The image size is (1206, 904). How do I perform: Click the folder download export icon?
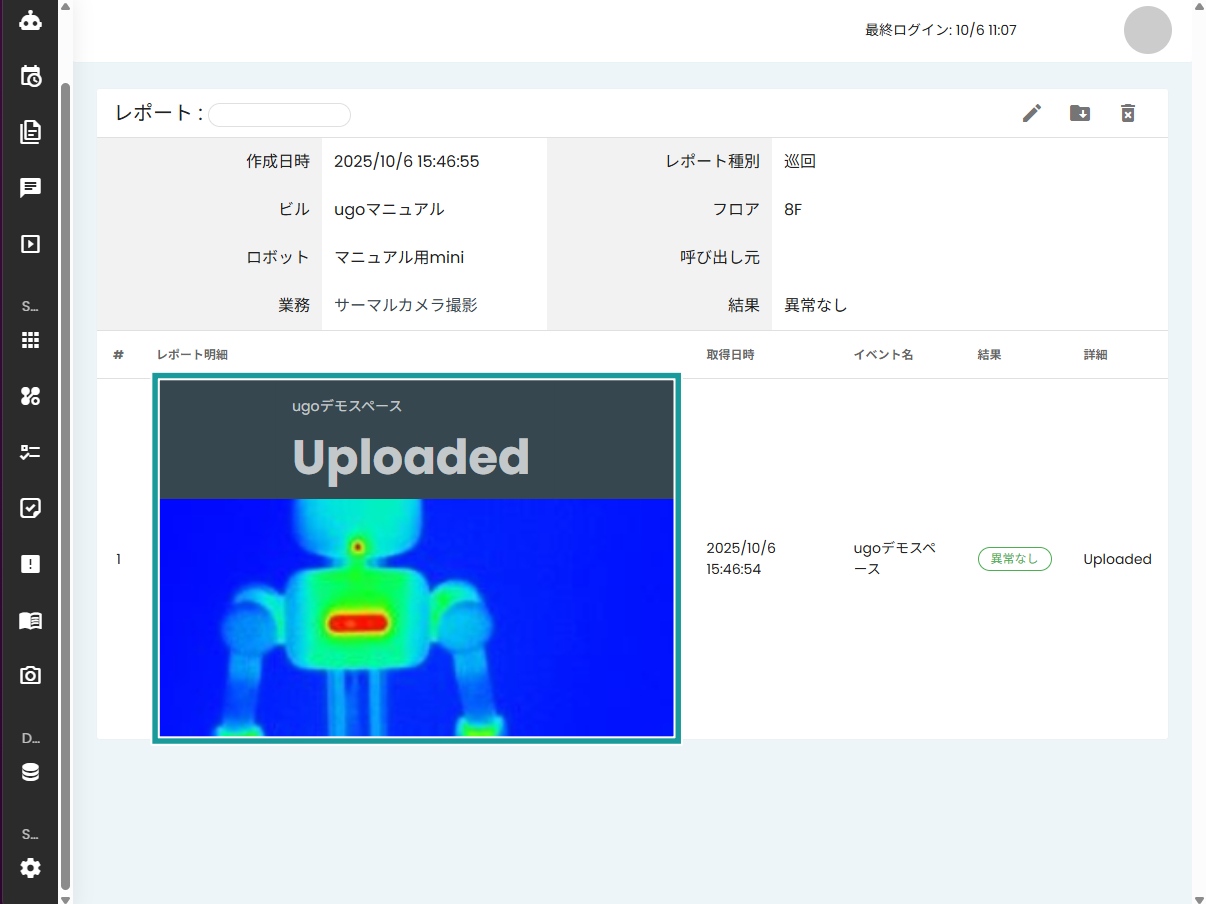point(1079,113)
